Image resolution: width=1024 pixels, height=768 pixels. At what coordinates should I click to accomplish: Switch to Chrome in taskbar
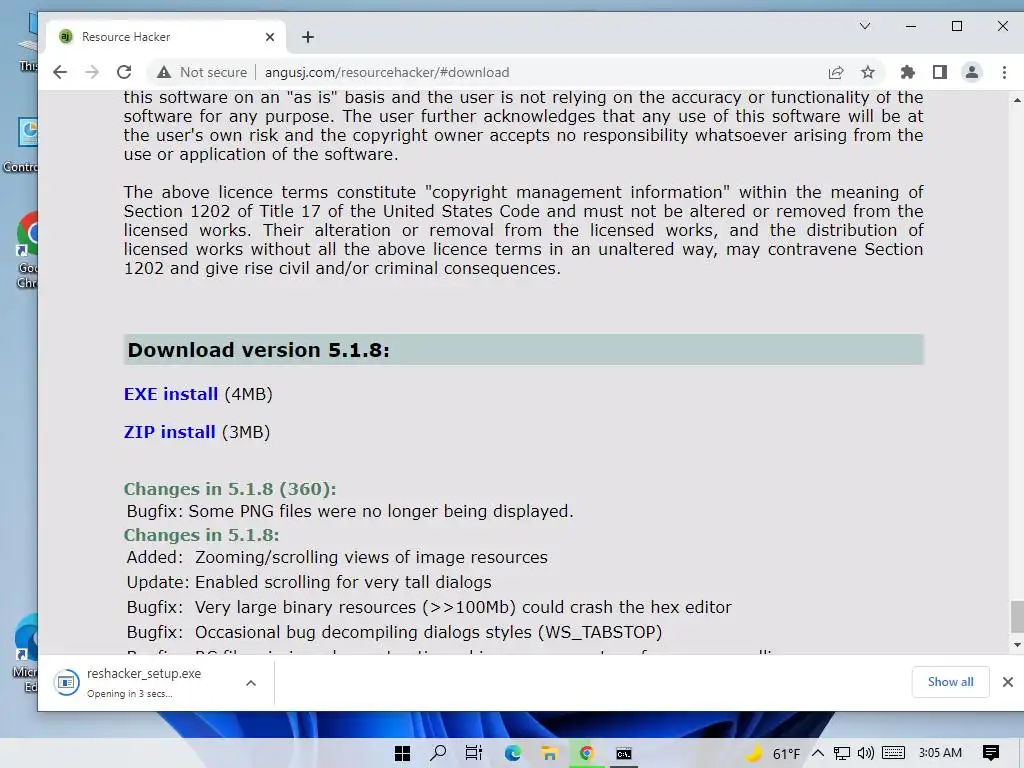tap(586, 754)
